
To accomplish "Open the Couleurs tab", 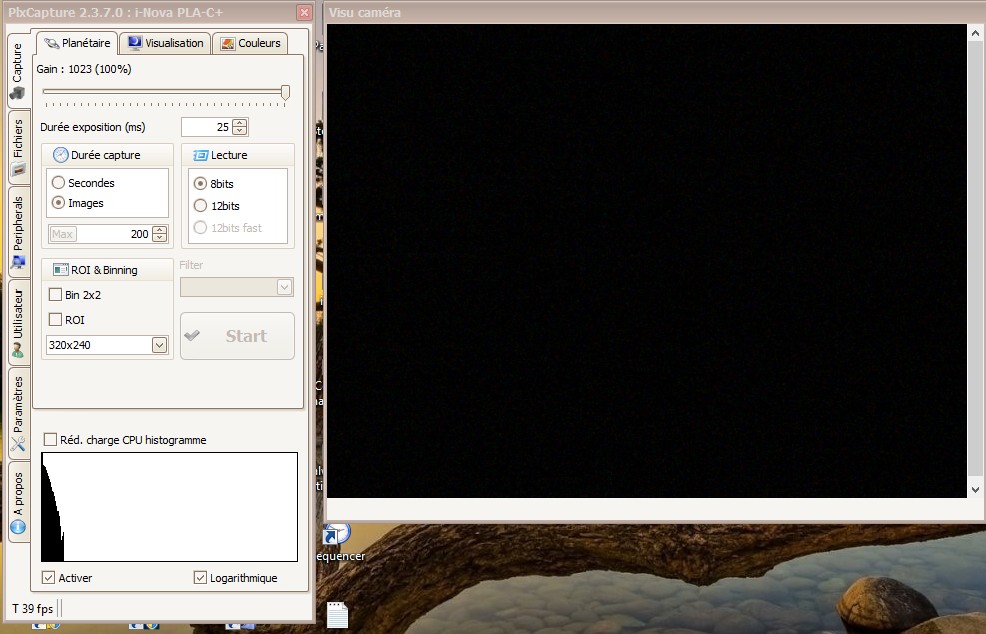I will (250, 43).
